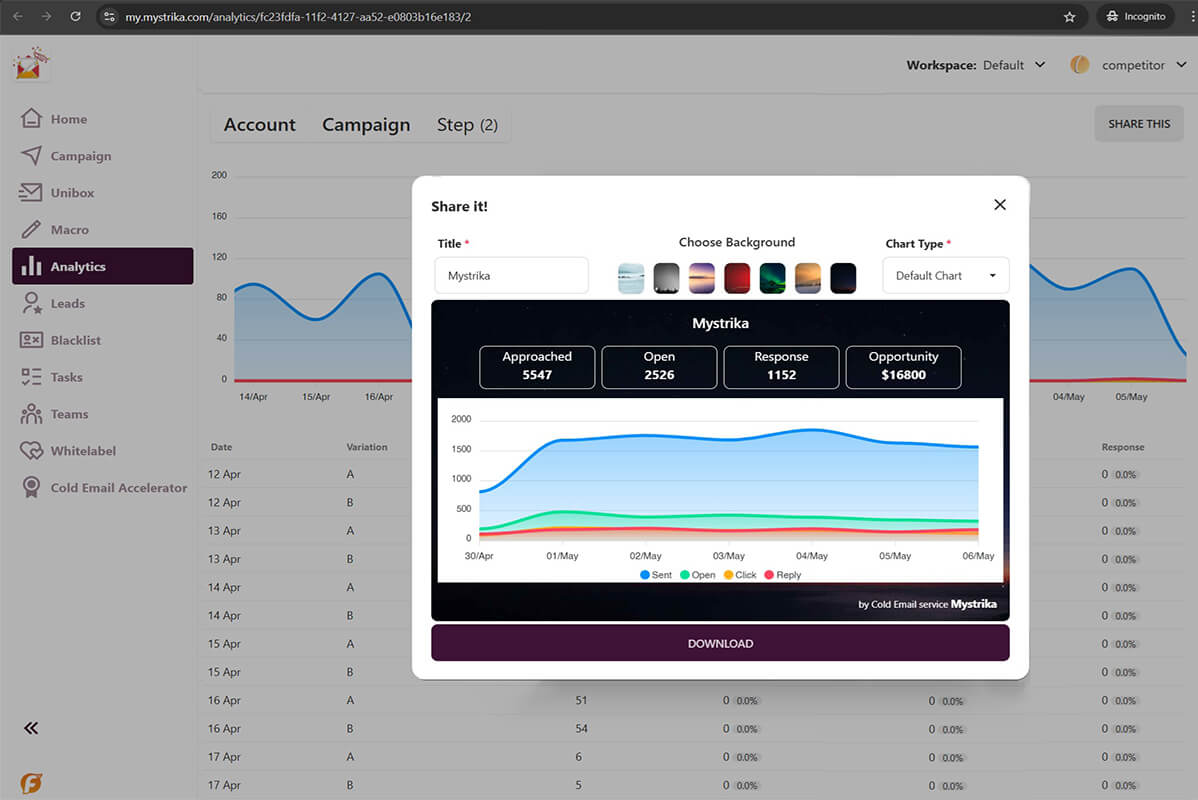Click the Title input field
Screen dimensions: 1198x800
click(x=511, y=276)
